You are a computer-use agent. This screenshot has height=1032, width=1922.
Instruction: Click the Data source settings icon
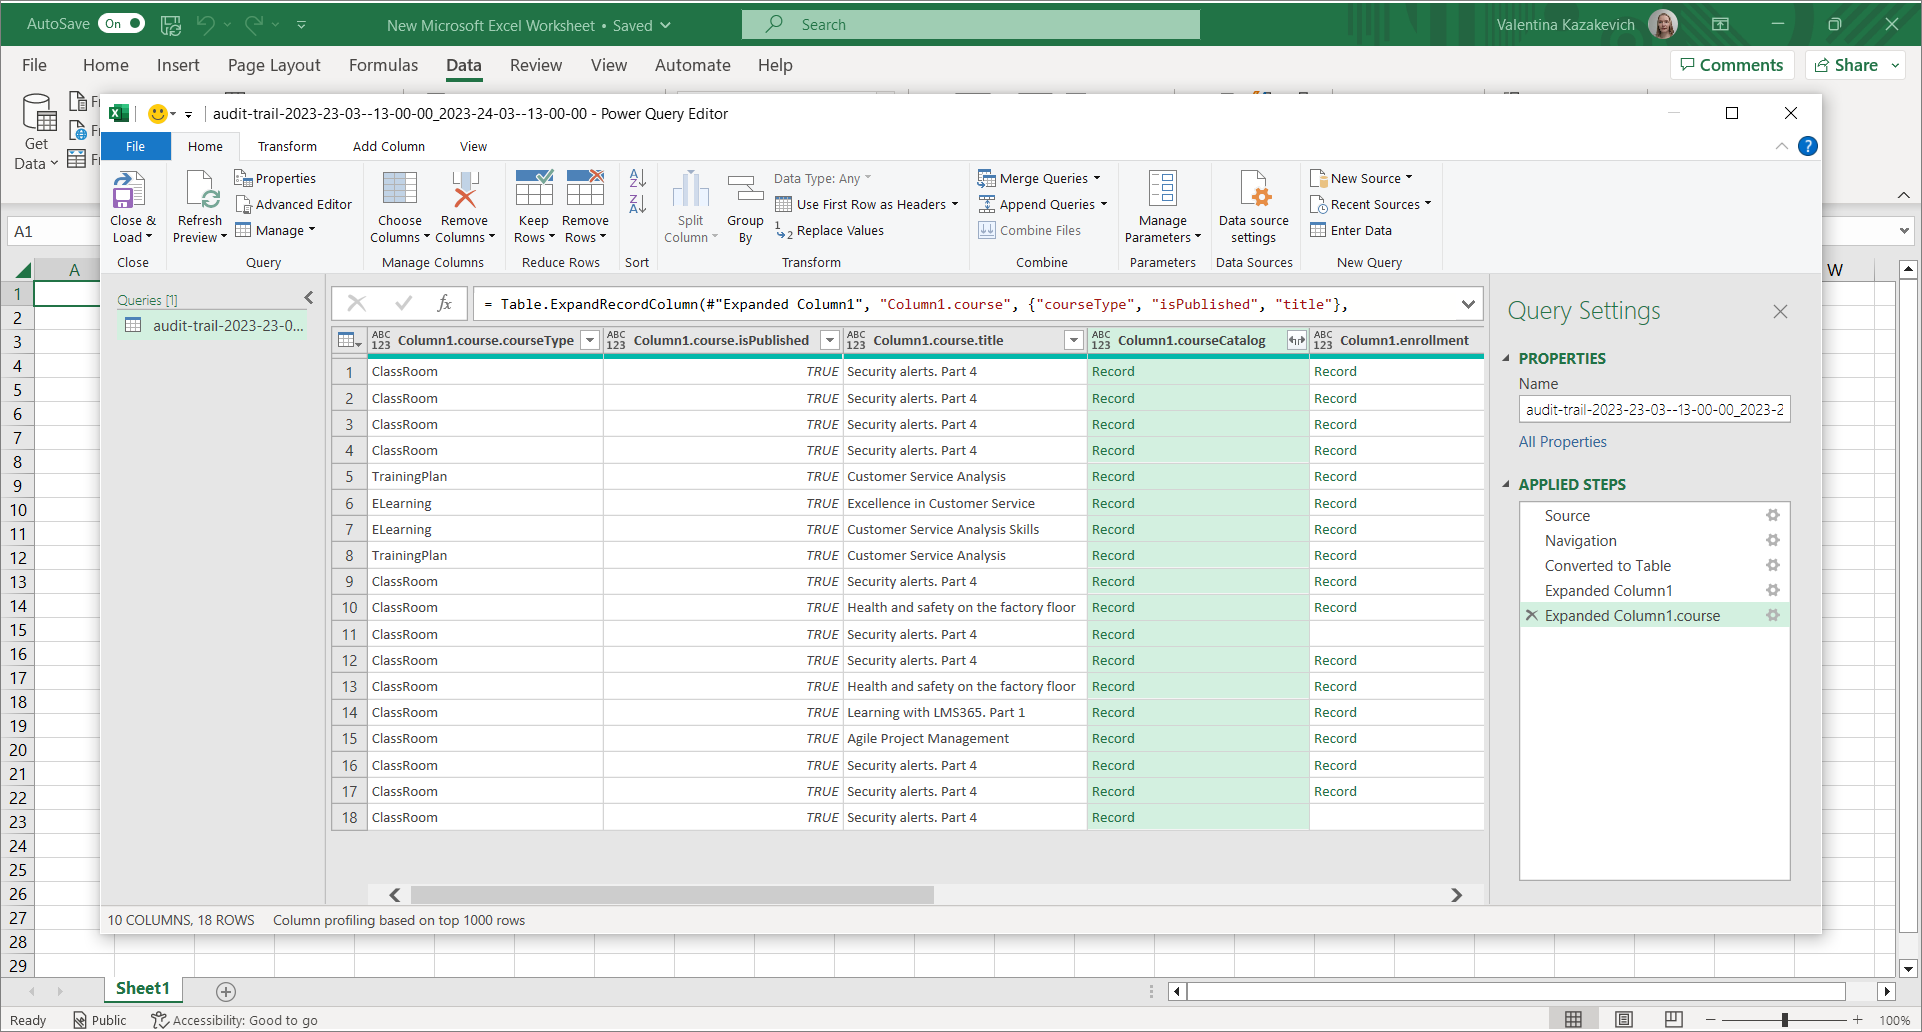tap(1253, 191)
